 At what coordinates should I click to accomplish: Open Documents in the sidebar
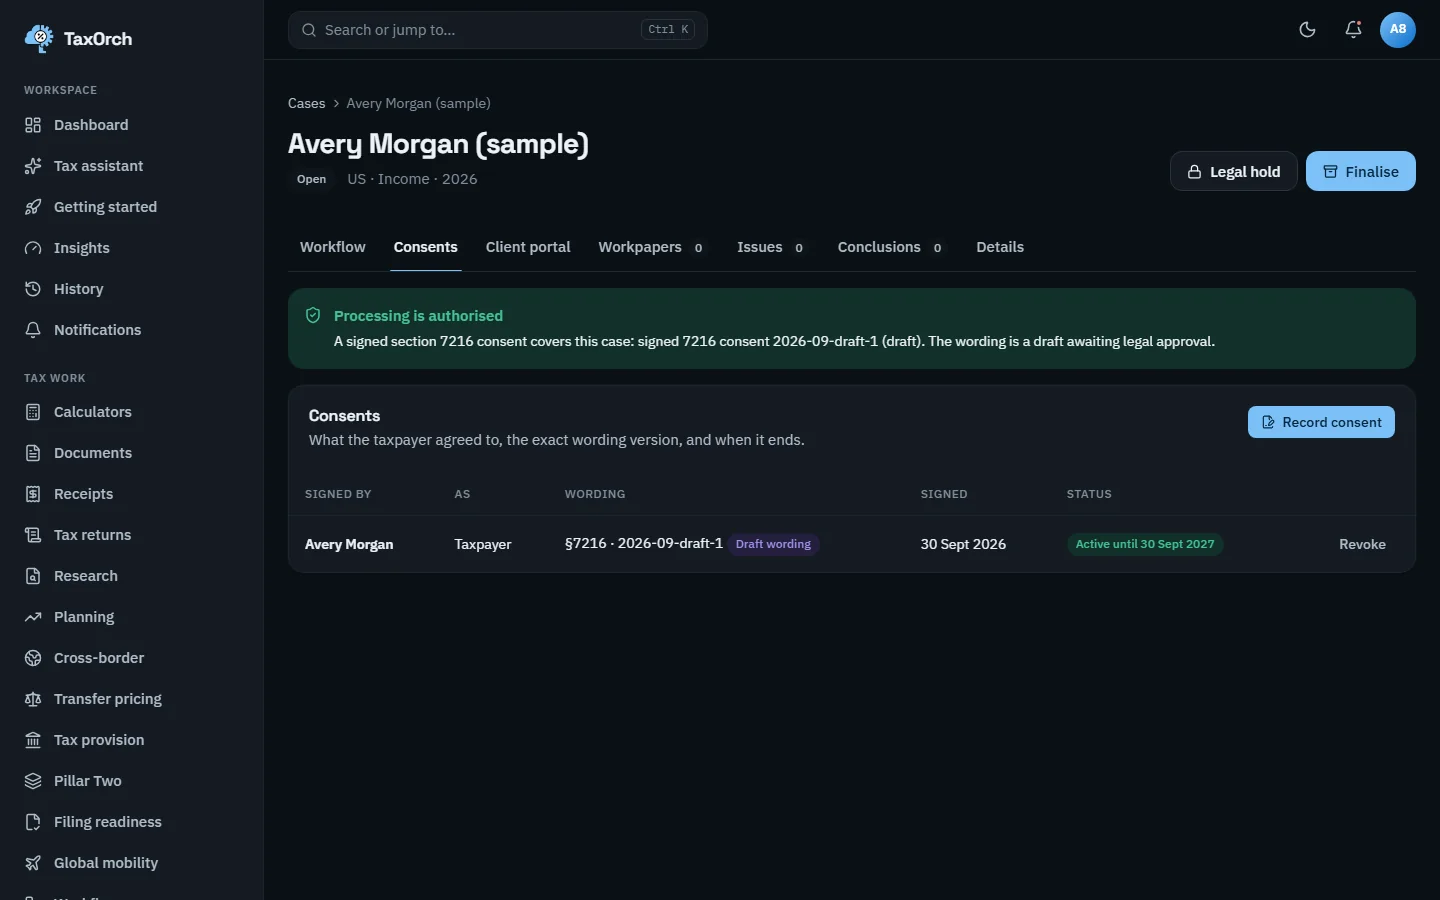[132, 453]
